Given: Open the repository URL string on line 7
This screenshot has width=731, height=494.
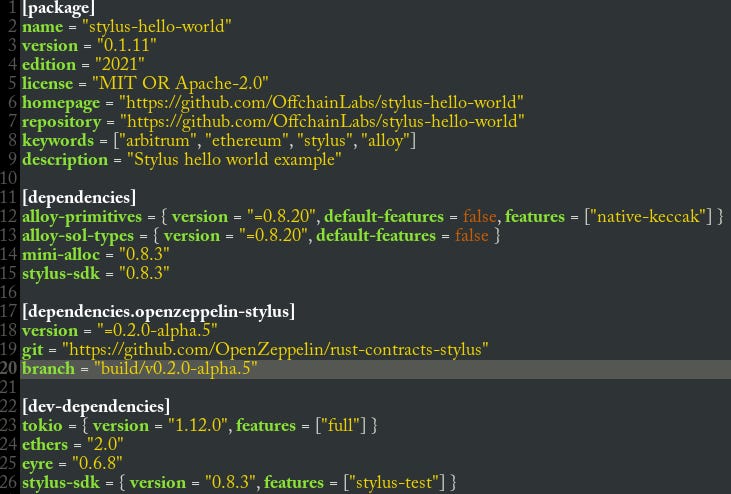Looking at the screenshot, I should [x=322, y=122].
